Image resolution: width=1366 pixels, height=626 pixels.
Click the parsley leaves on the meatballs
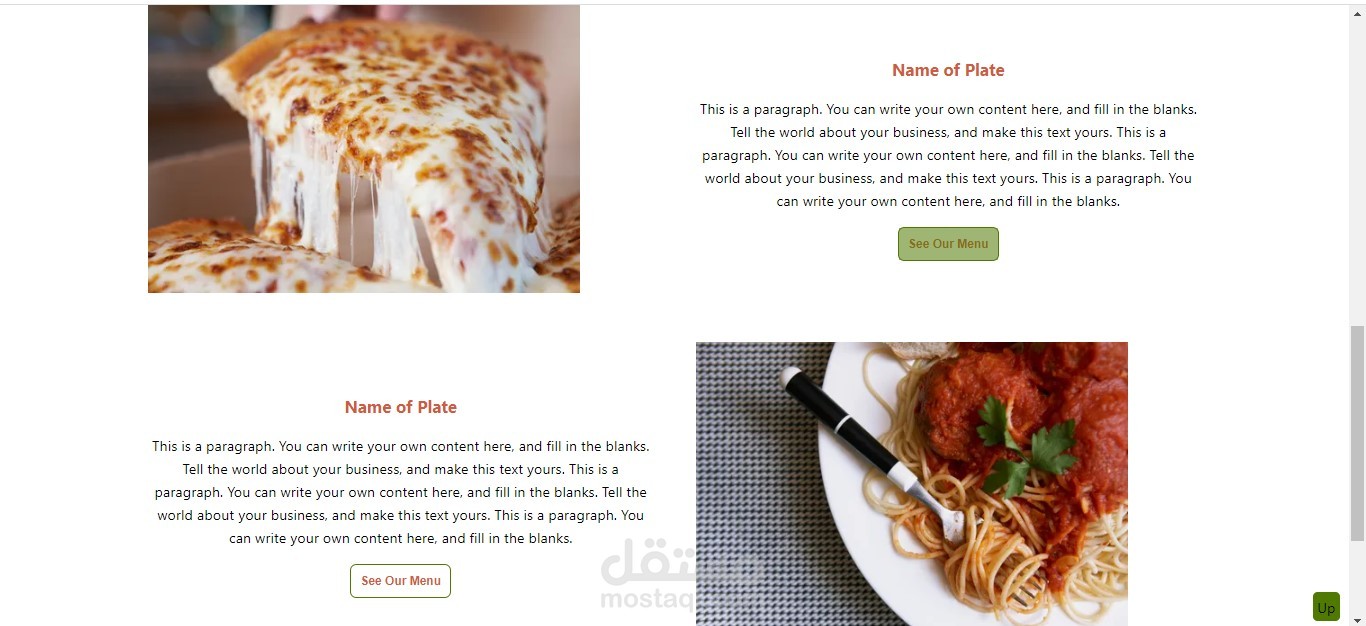click(x=1026, y=447)
